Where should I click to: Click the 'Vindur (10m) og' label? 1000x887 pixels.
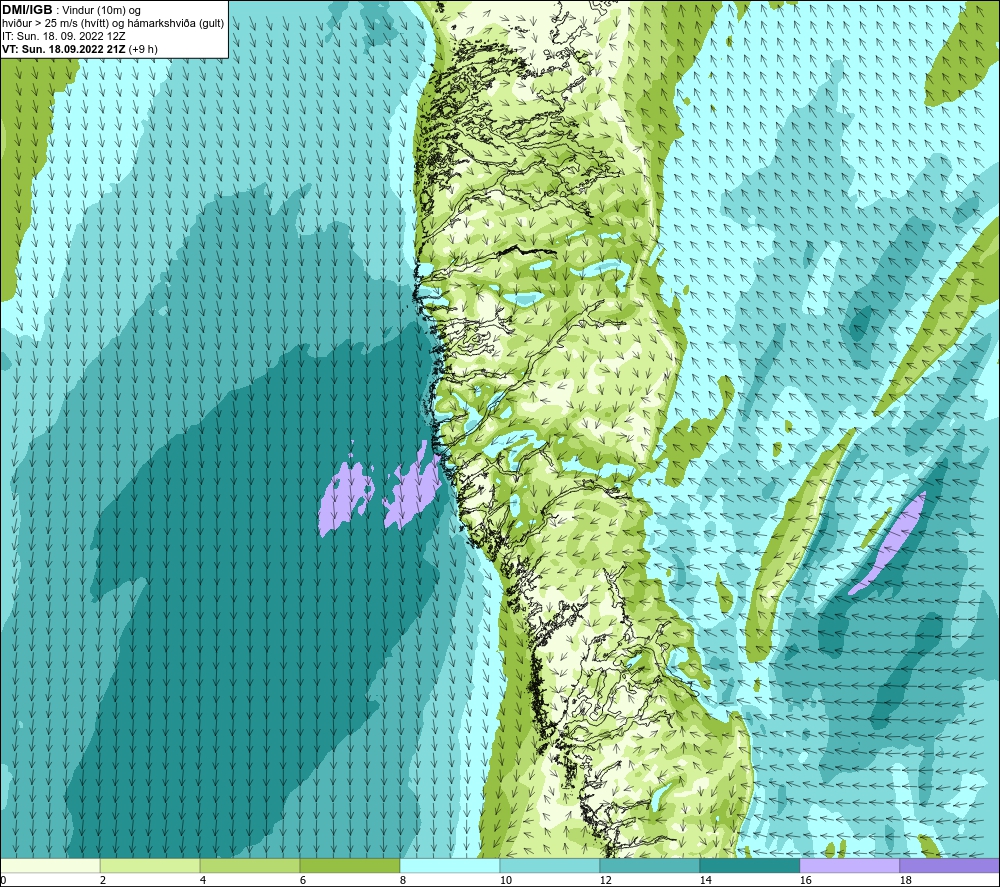click(x=103, y=11)
